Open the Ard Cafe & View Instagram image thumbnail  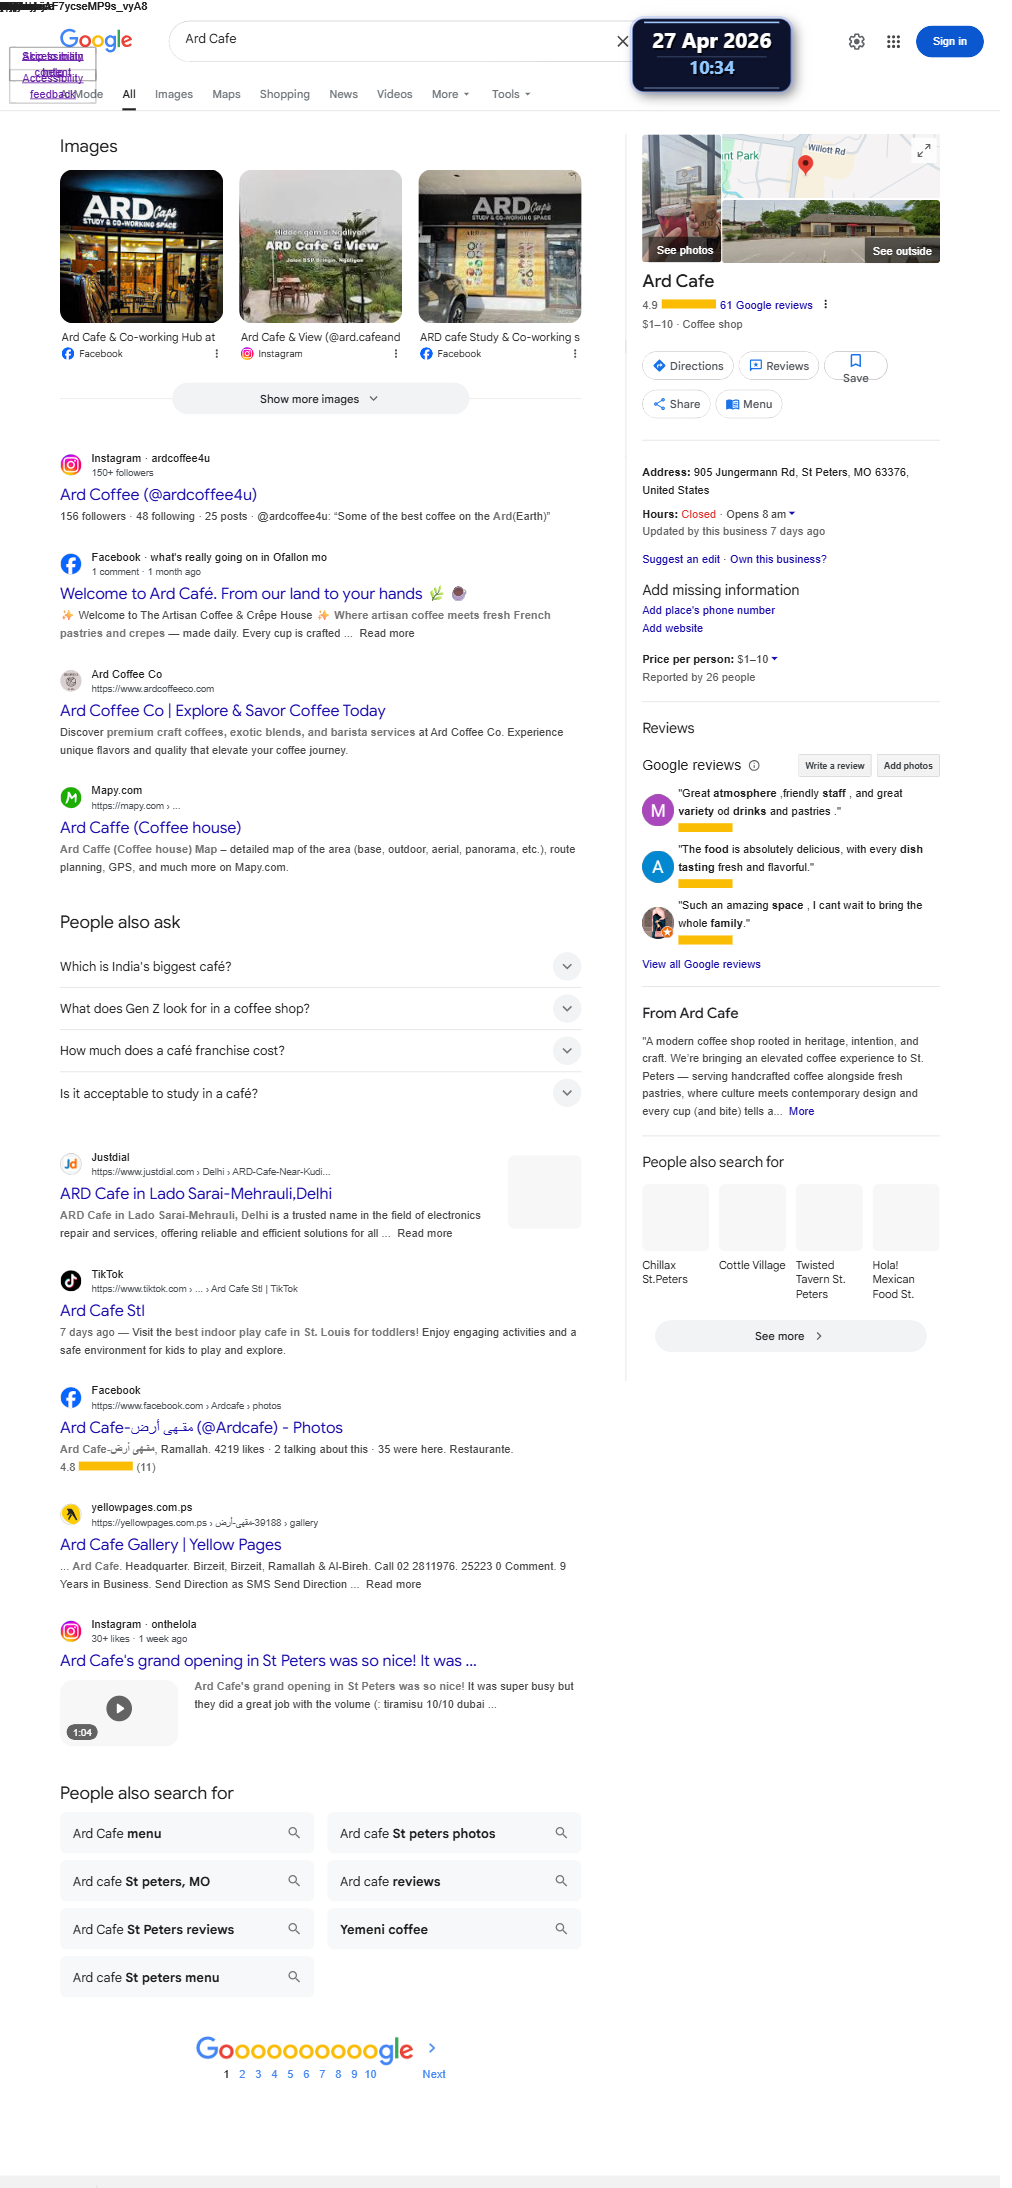pyautogui.click(x=320, y=246)
